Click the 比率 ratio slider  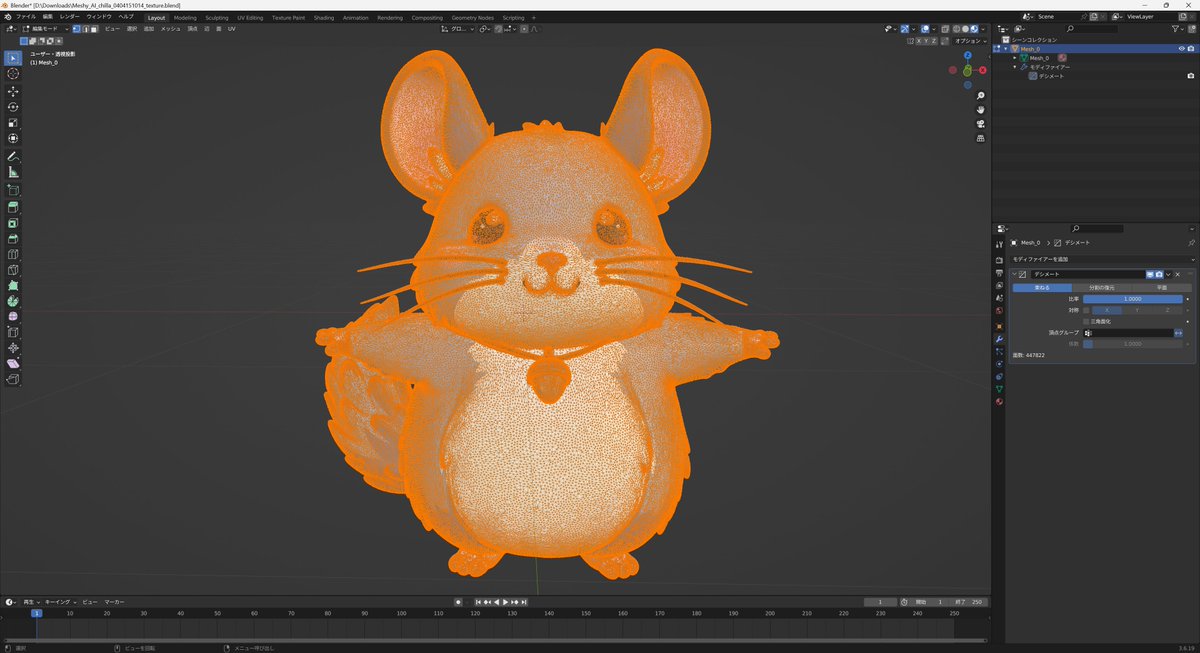(x=1132, y=299)
